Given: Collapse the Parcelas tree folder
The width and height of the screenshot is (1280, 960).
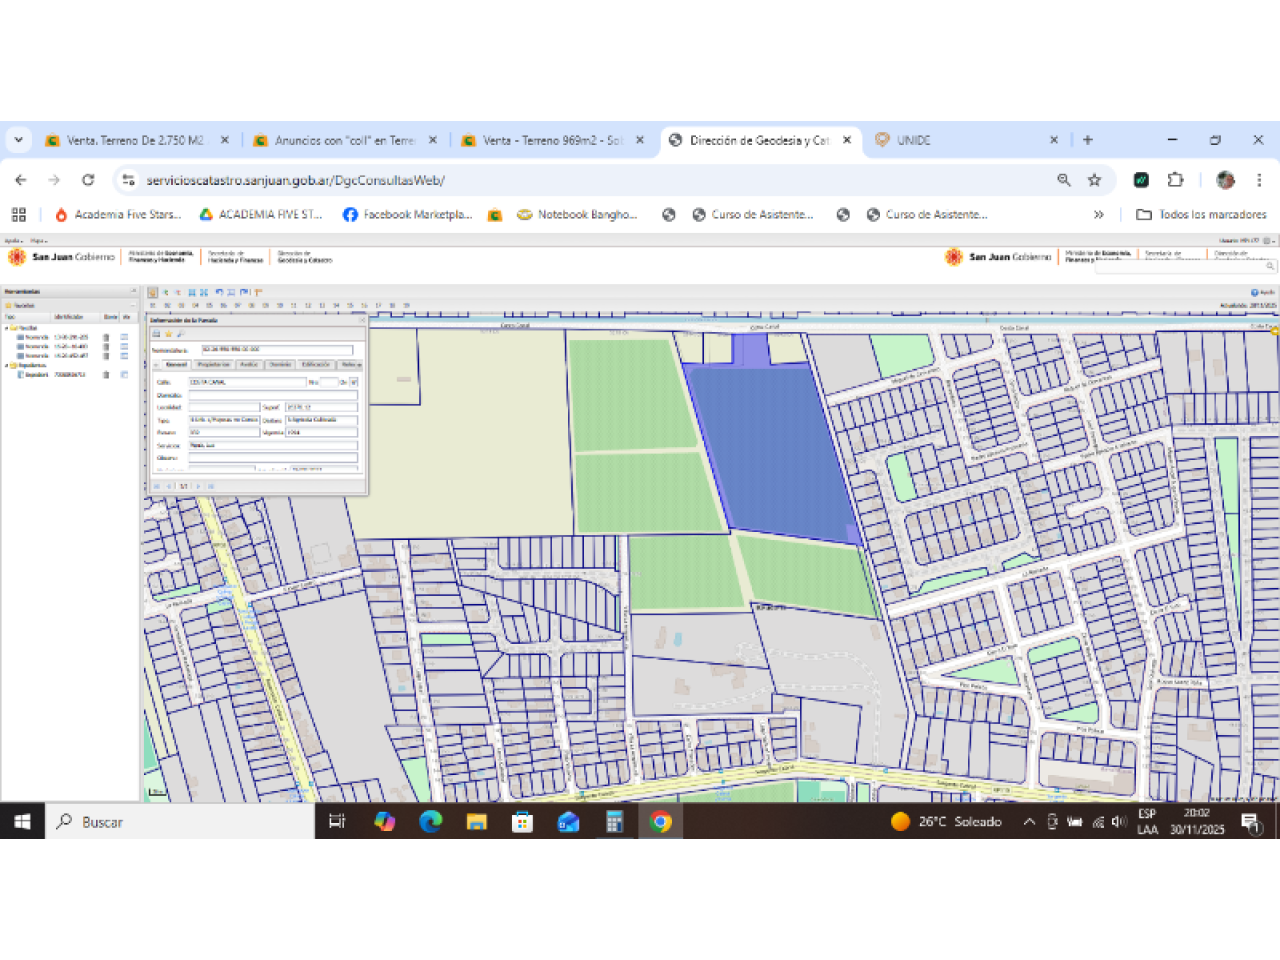Looking at the screenshot, I should click(7, 328).
